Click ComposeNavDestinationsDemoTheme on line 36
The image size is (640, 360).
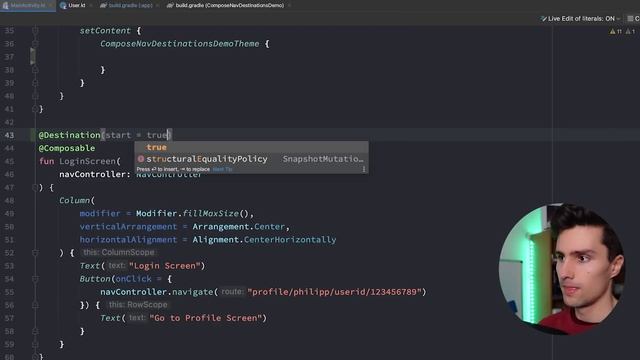click(180, 44)
